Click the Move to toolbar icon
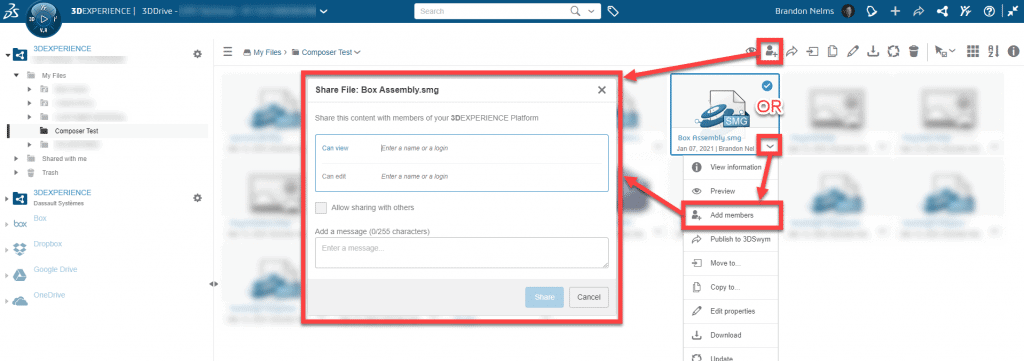Image resolution: width=1024 pixels, height=361 pixels. (813, 52)
